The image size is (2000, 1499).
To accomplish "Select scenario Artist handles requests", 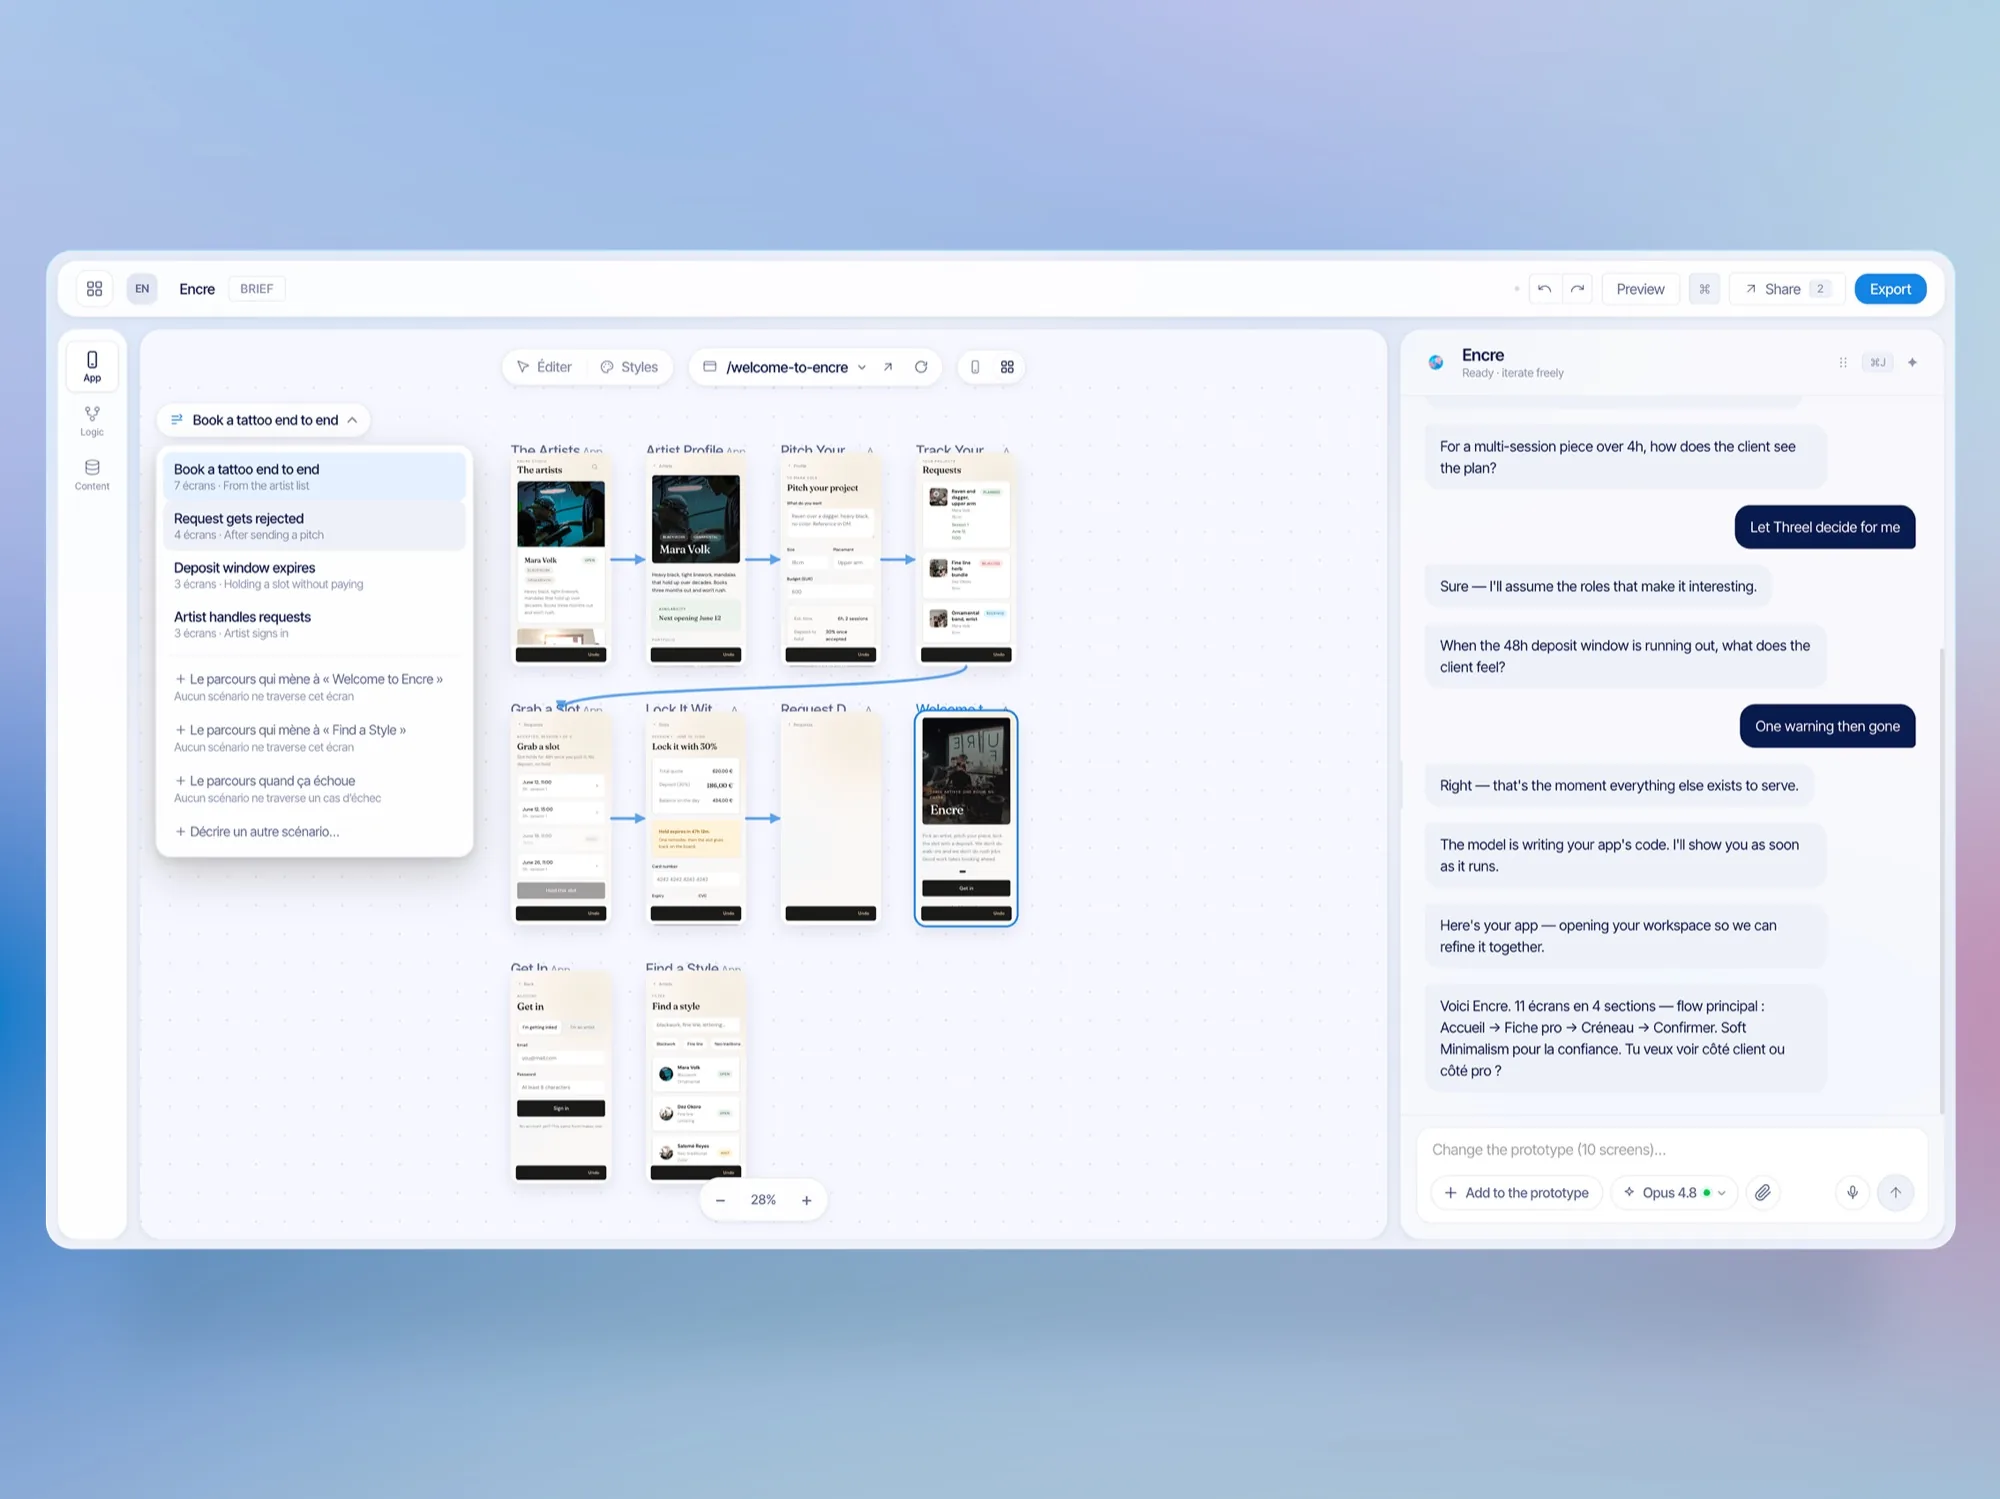I will (x=315, y=624).
